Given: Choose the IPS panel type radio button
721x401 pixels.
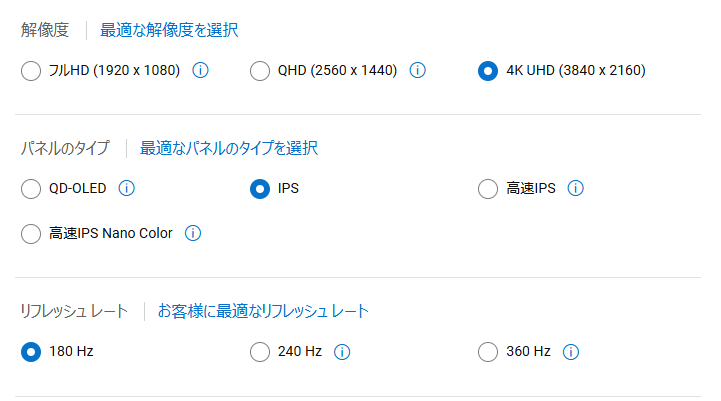Looking at the screenshot, I should (260, 189).
